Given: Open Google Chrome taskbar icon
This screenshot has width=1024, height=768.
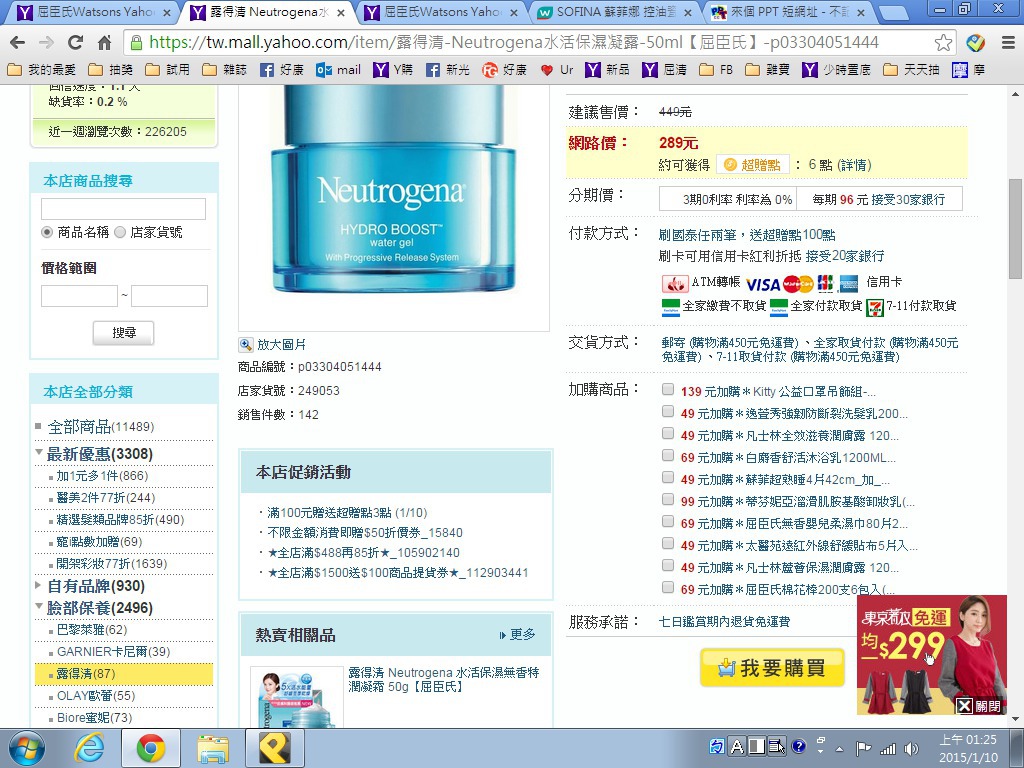Looking at the screenshot, I should point(151,748).
